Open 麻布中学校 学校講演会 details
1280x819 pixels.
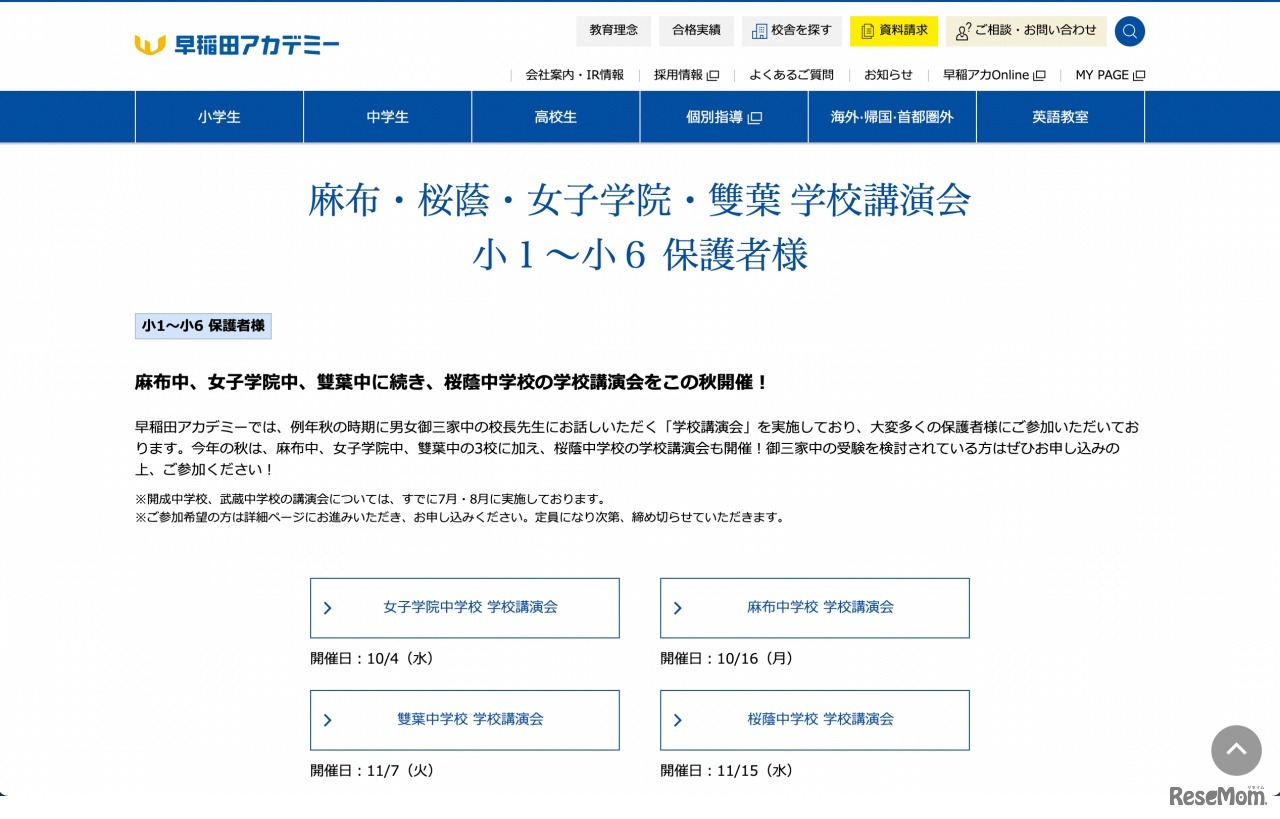(823, 607)
